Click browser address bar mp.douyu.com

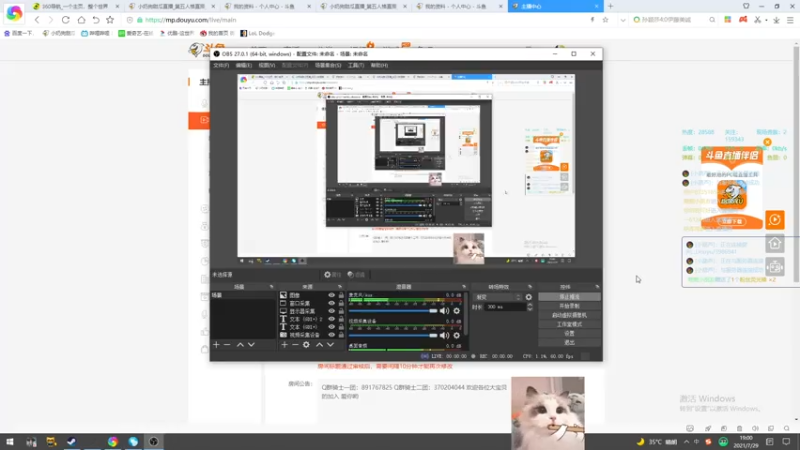pyautogui.click(x=357, y=20)
